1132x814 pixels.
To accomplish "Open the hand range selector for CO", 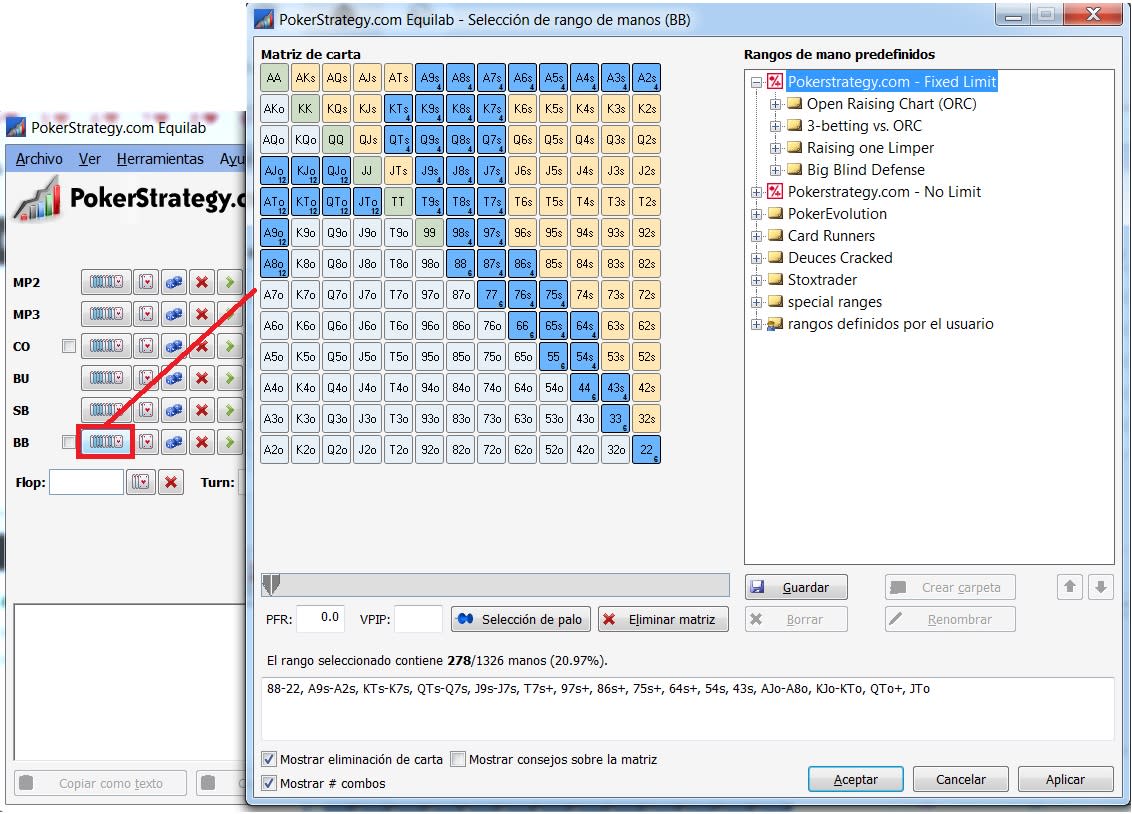I will coord(106,346).
